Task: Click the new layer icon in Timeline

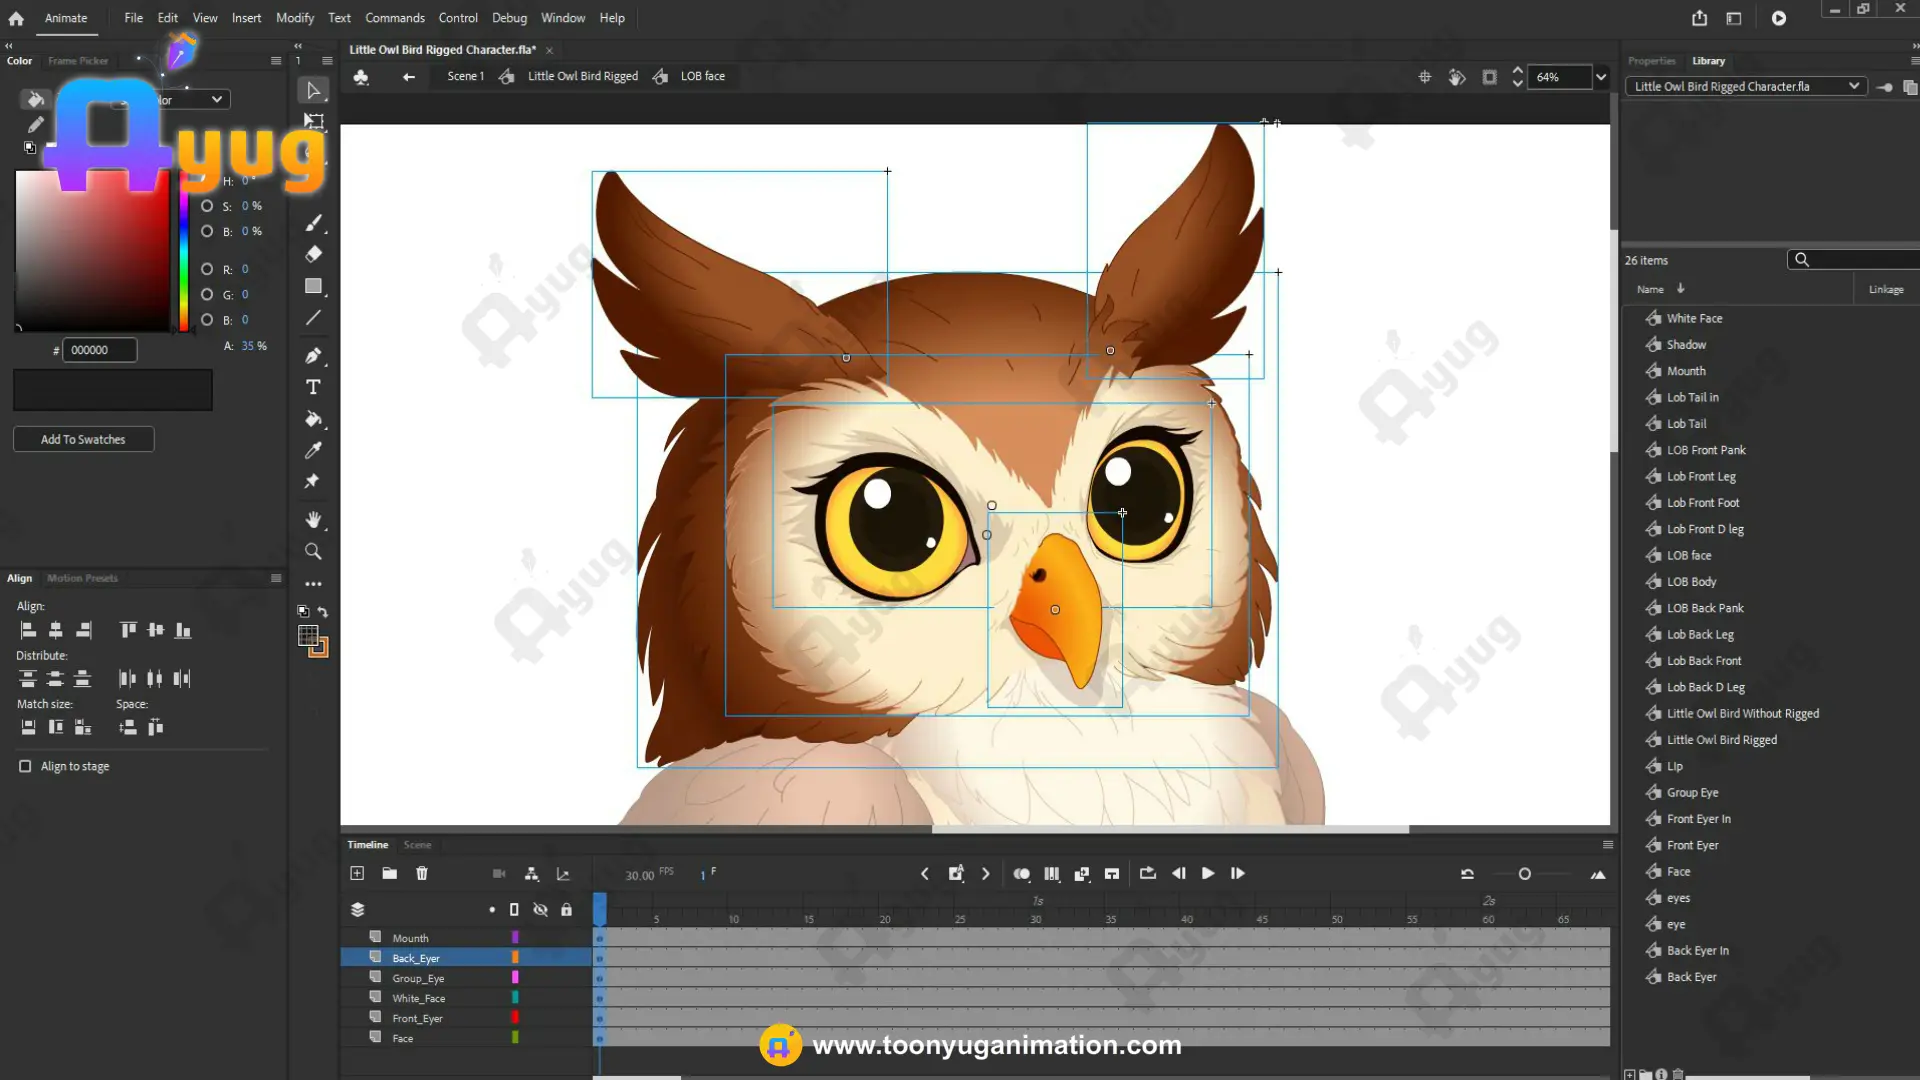Action: click(357, 873)
